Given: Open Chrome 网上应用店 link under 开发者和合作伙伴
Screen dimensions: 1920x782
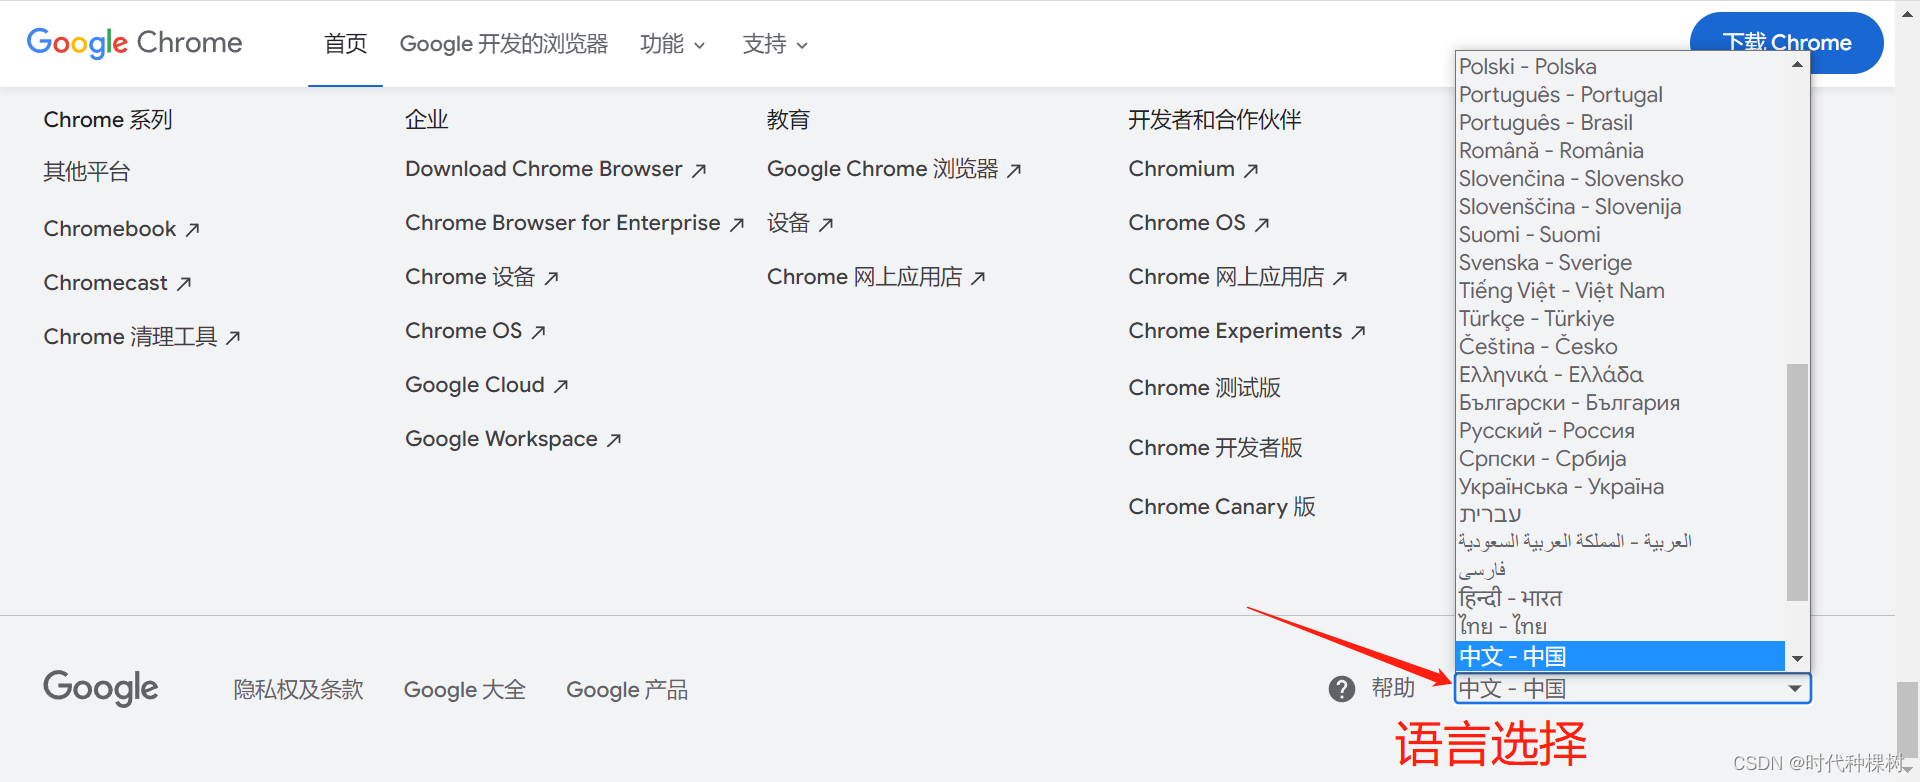Looking at the screenshot, I should pos(1238,277).
